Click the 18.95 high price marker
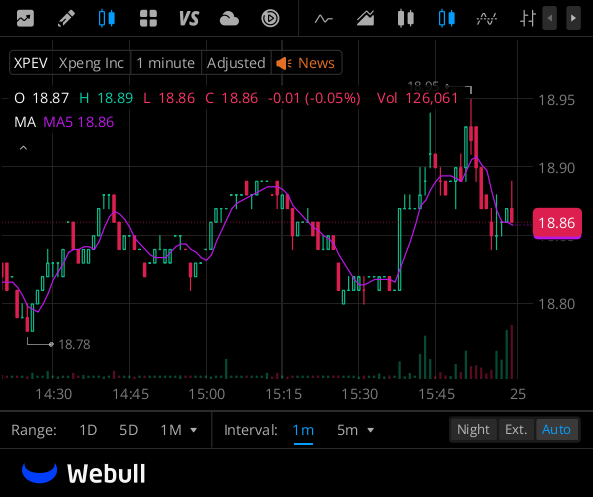 (x=423, y=86)
